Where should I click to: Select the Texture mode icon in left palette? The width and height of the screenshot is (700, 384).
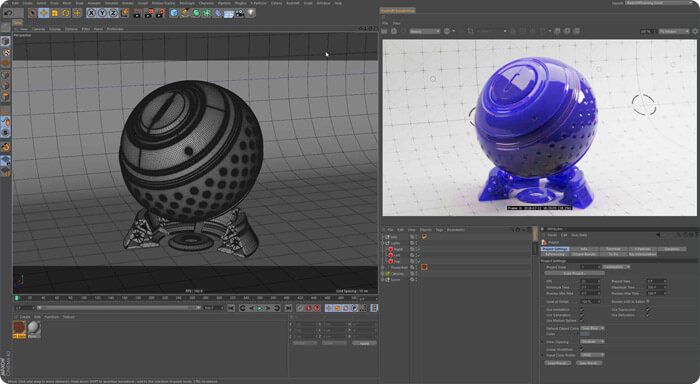6,53
